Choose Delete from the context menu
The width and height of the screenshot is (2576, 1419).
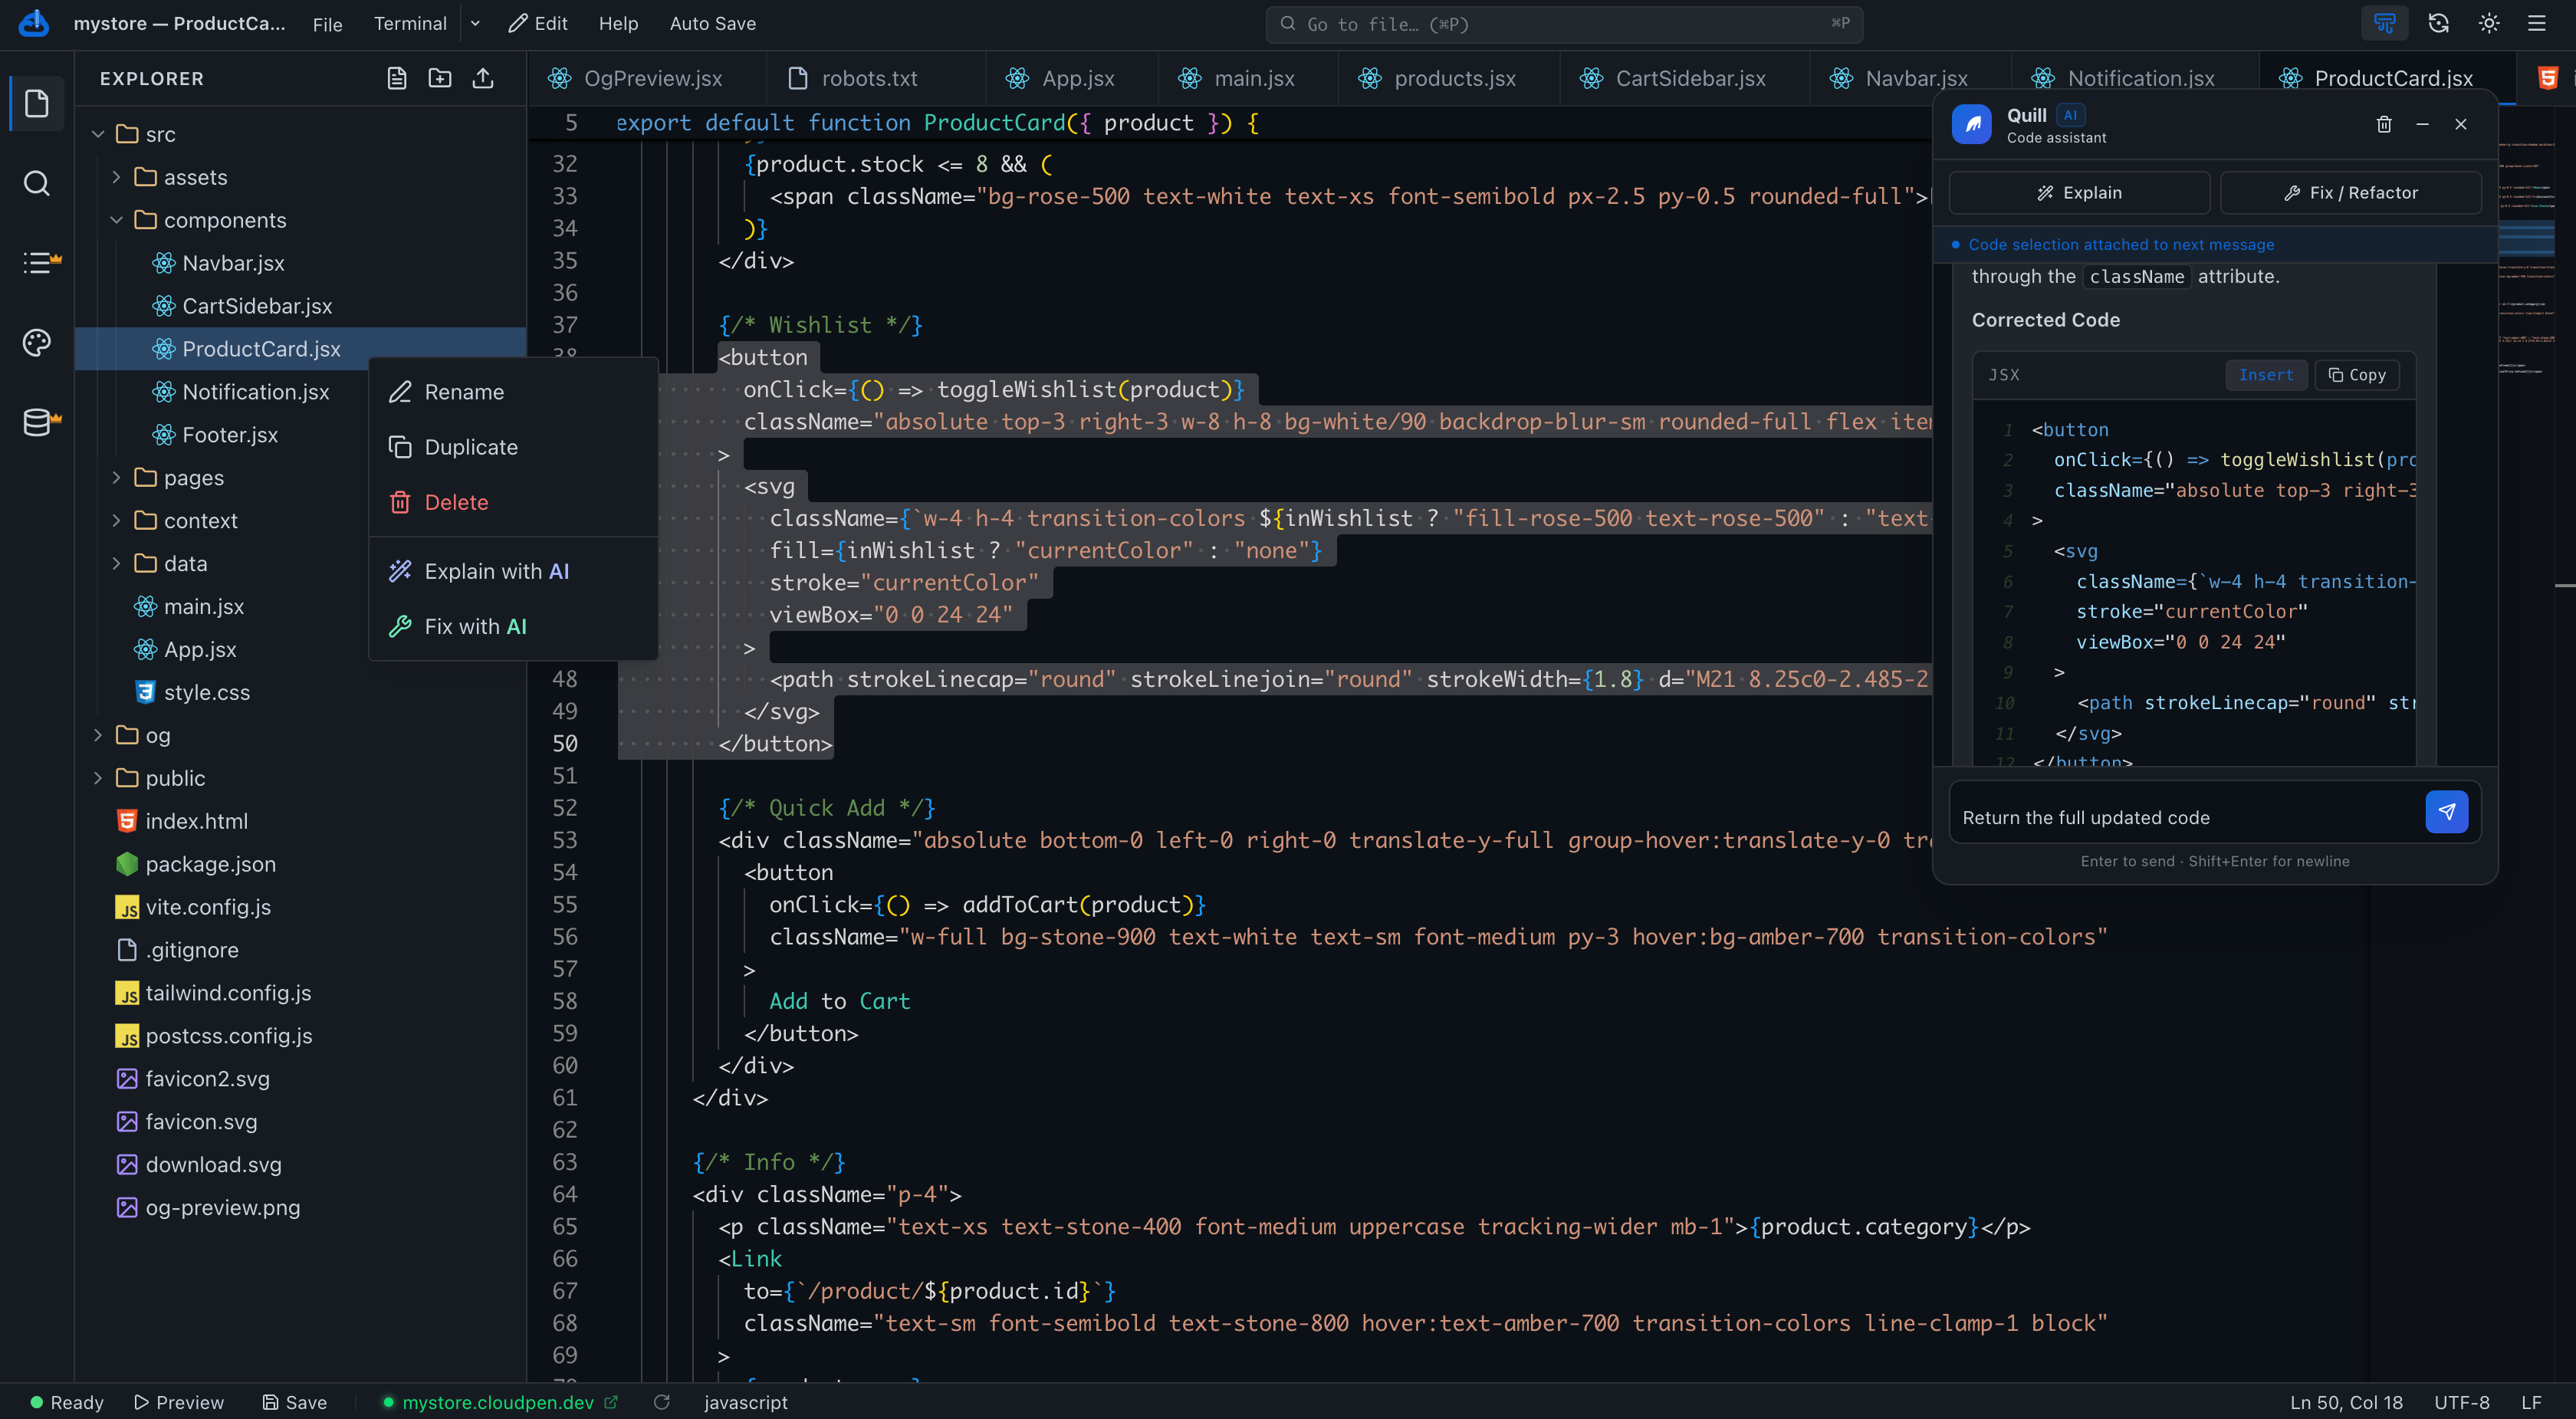(x=513, y=502)
